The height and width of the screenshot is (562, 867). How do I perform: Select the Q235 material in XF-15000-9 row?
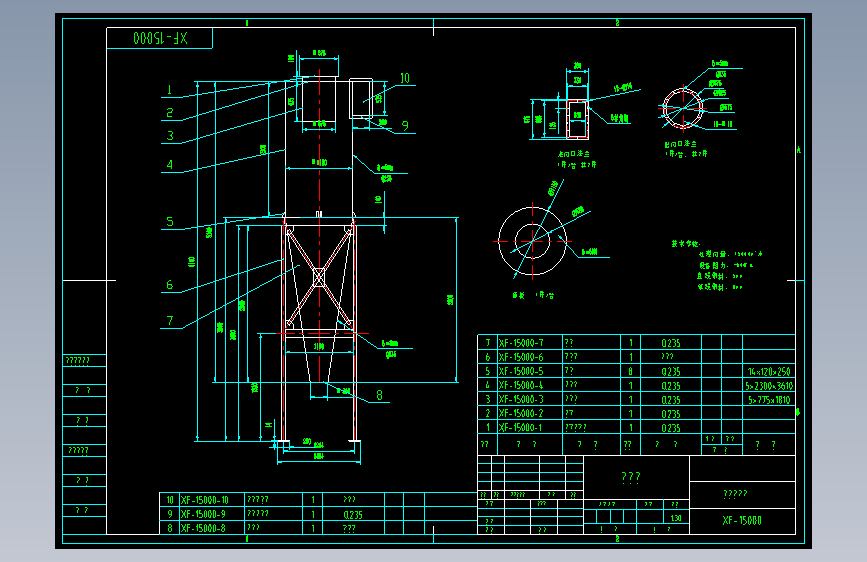pyautogui.click(x=353, y=515)
